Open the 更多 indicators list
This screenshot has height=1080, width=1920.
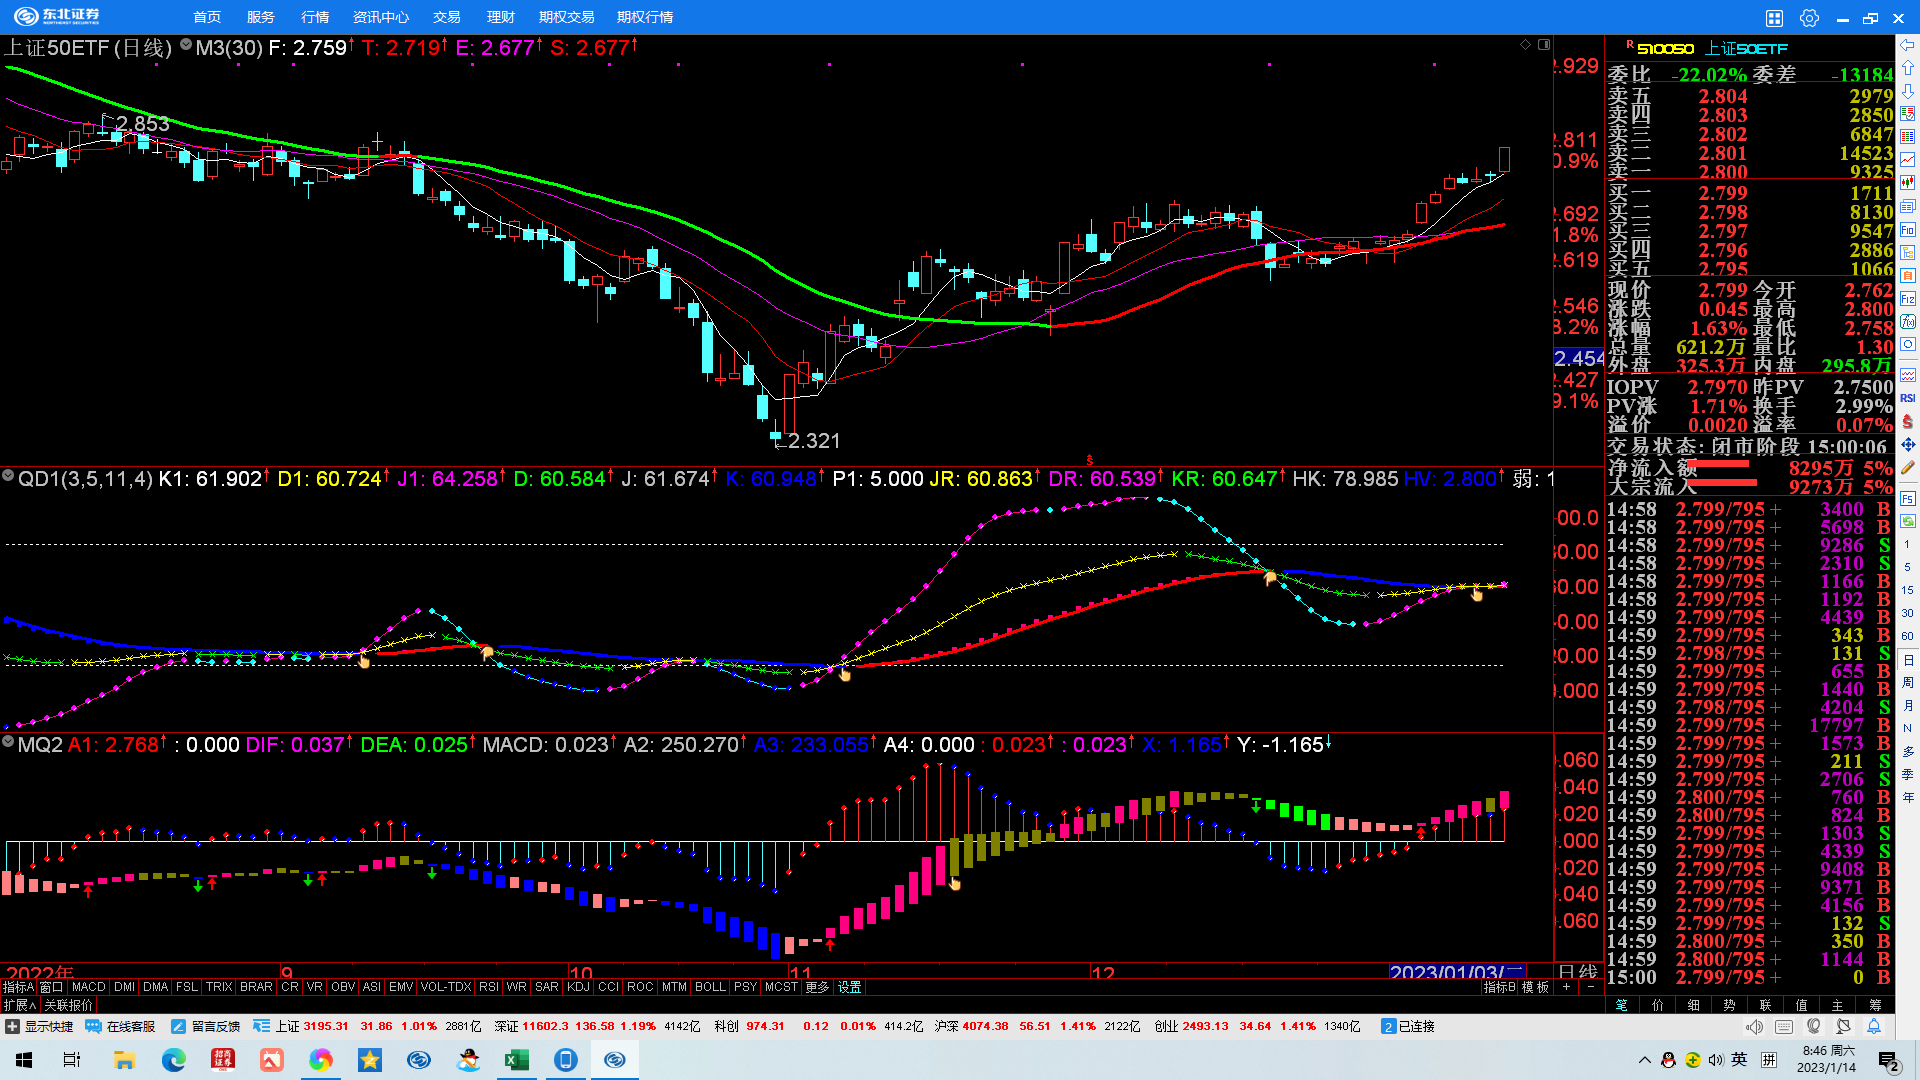pos(817,987)
